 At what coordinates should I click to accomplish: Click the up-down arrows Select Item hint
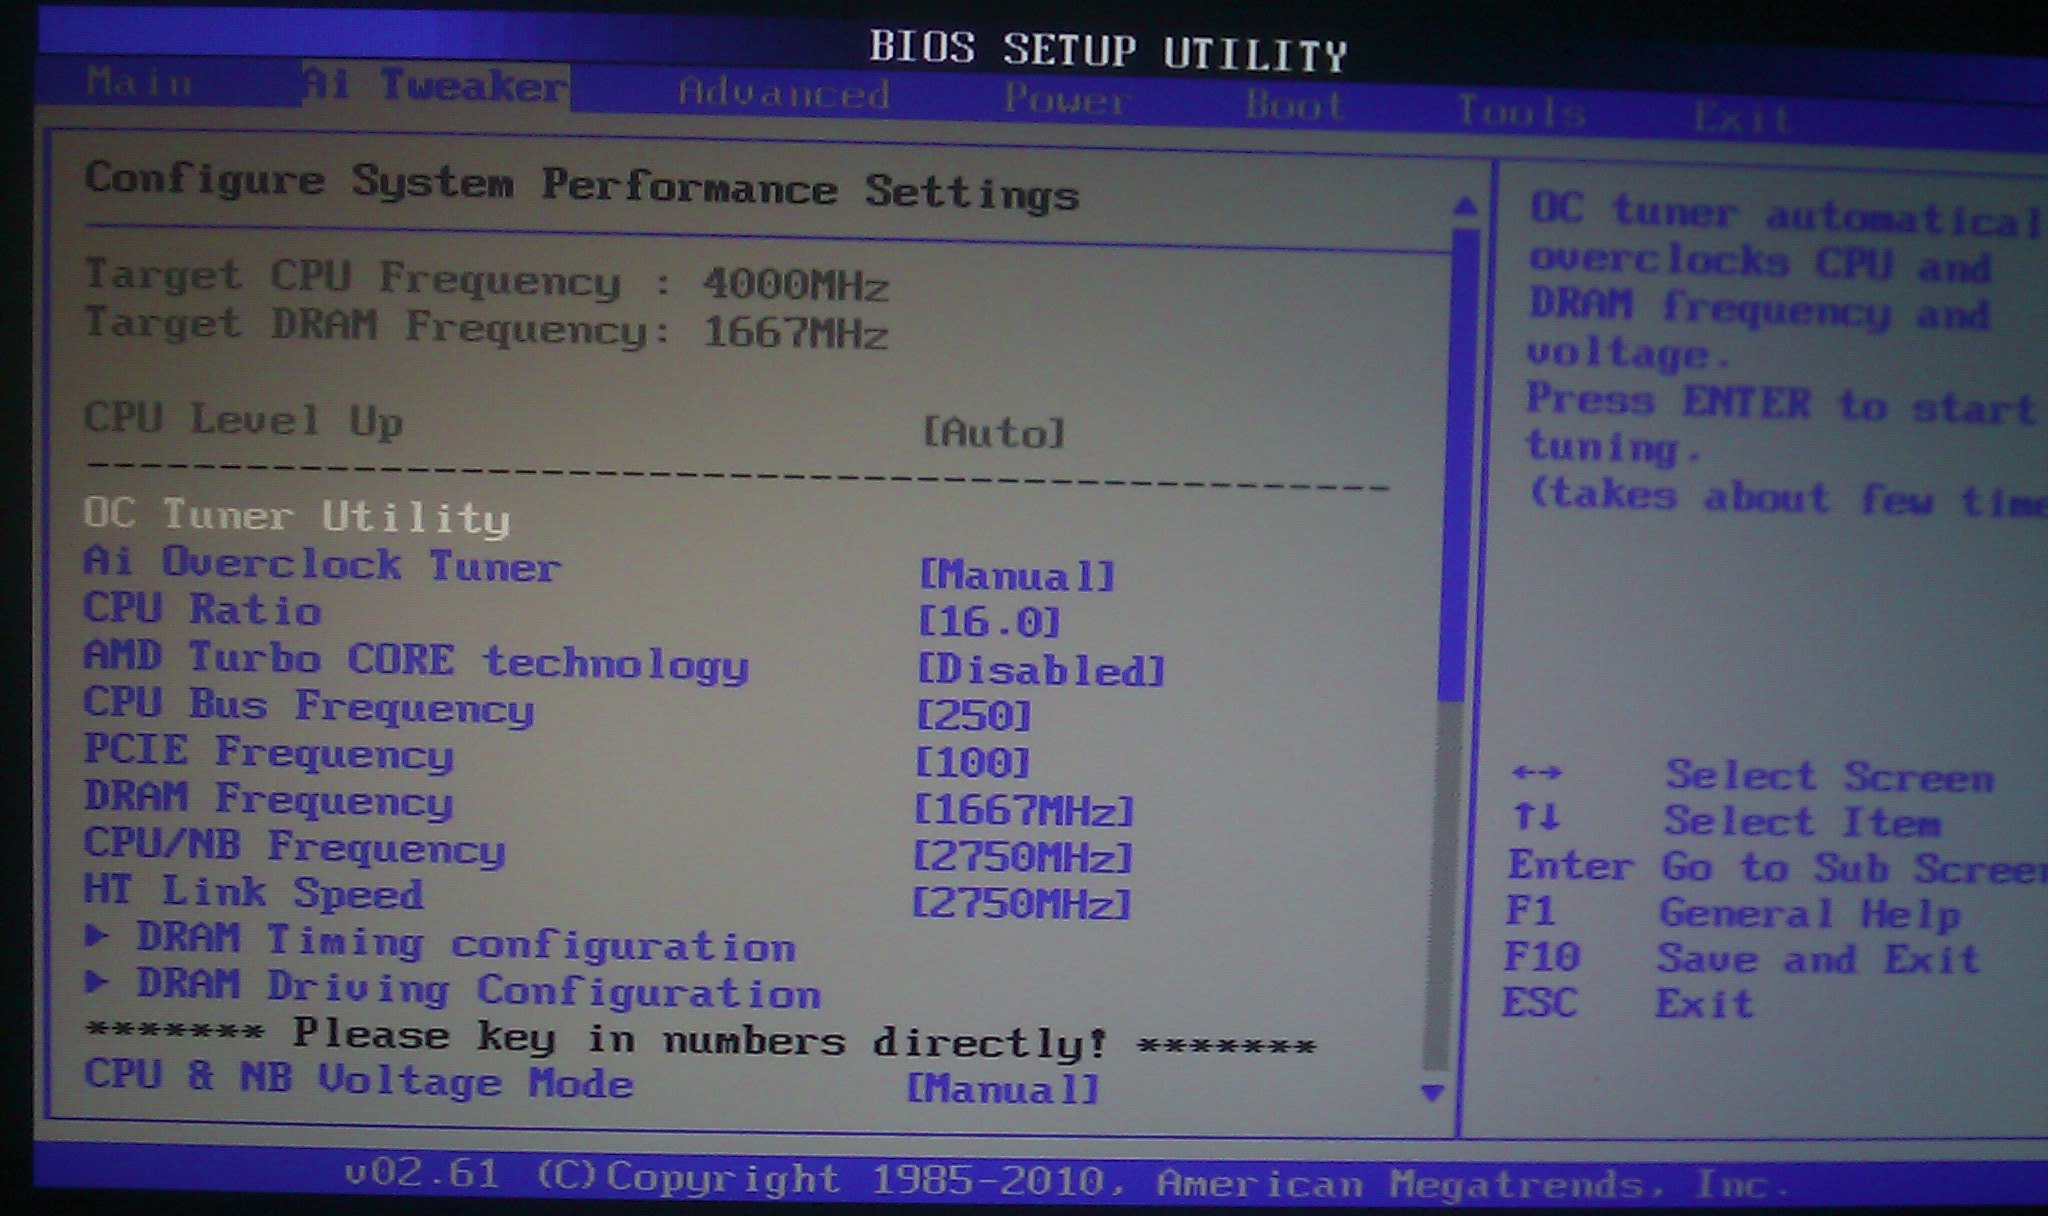point(1726,820)
